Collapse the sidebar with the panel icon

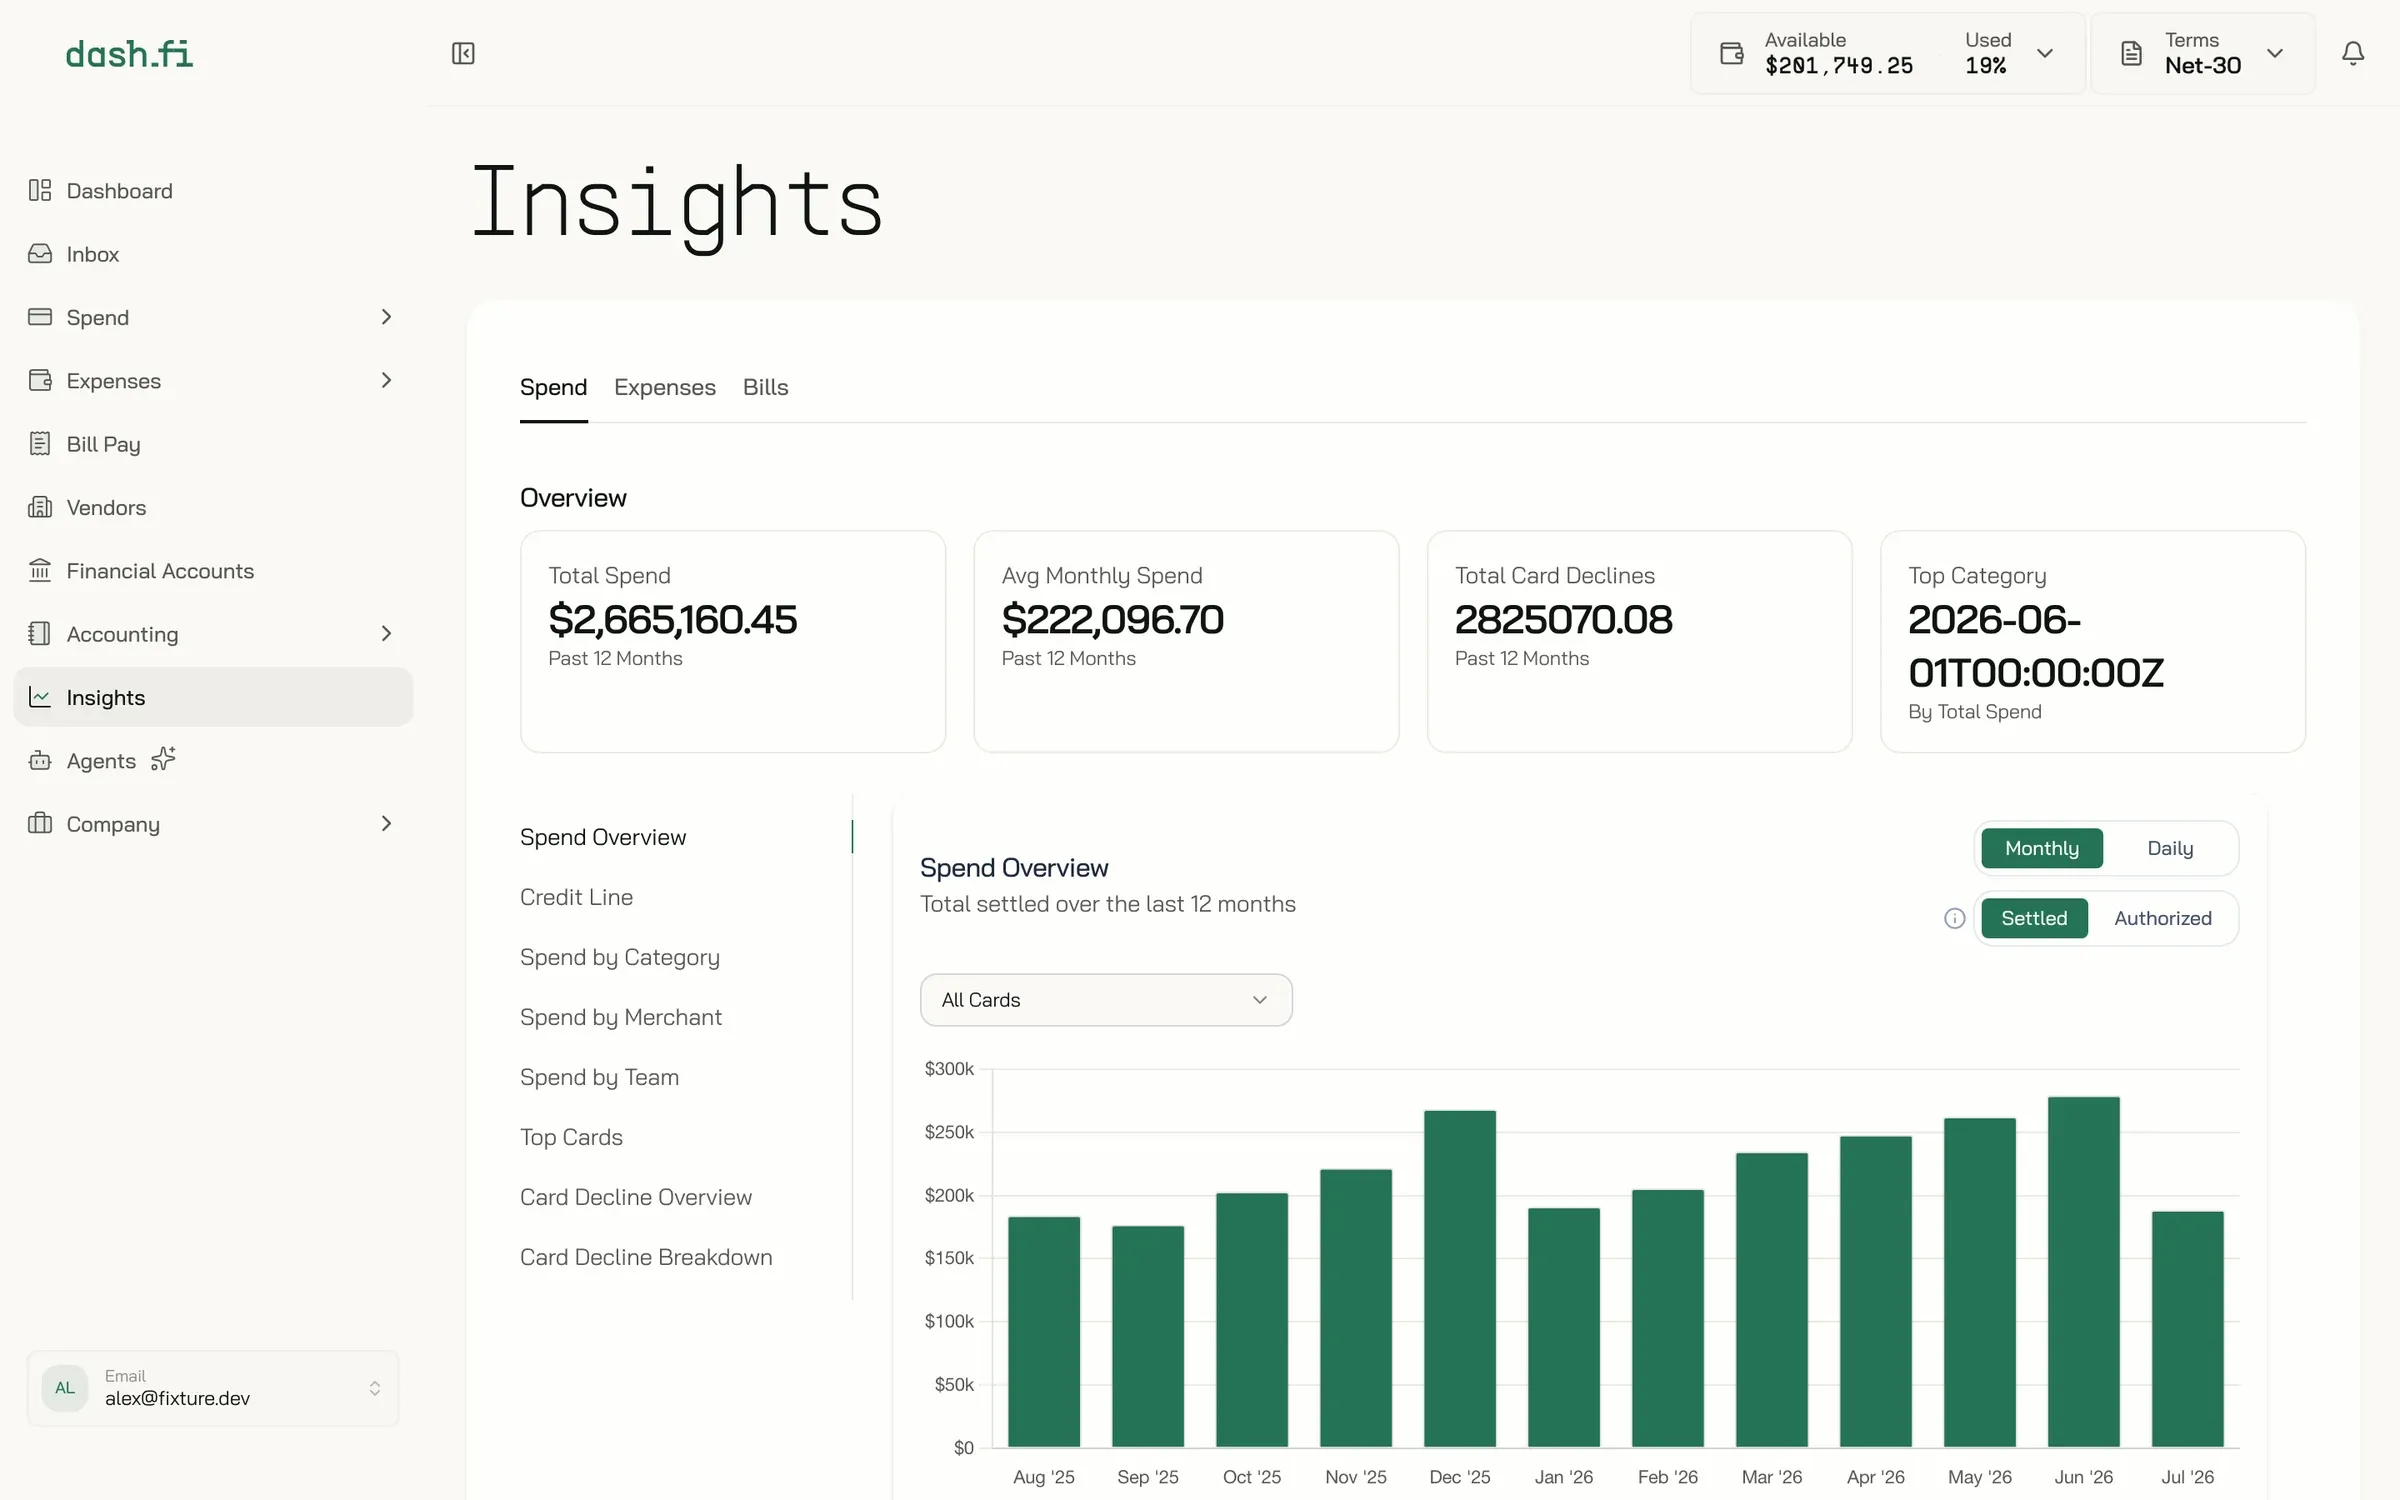pyautogui.click(x=463, y=53)
